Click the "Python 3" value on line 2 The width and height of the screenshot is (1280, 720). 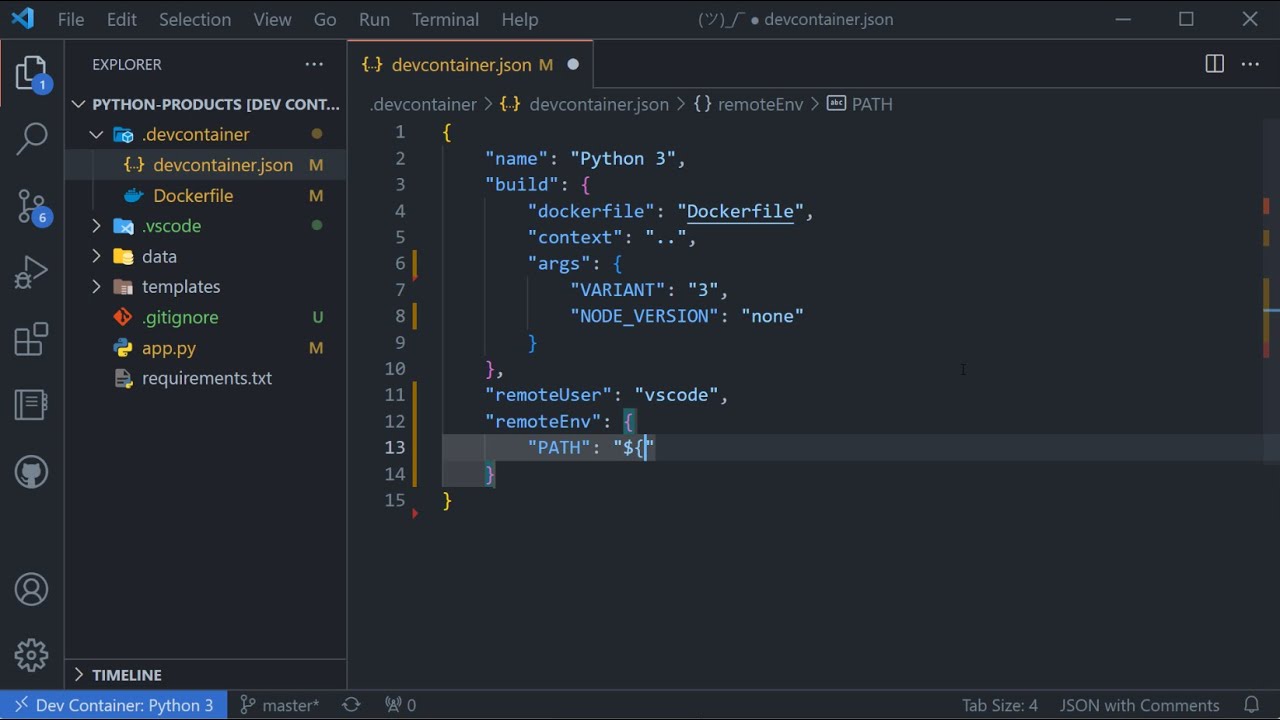point(627,158)
